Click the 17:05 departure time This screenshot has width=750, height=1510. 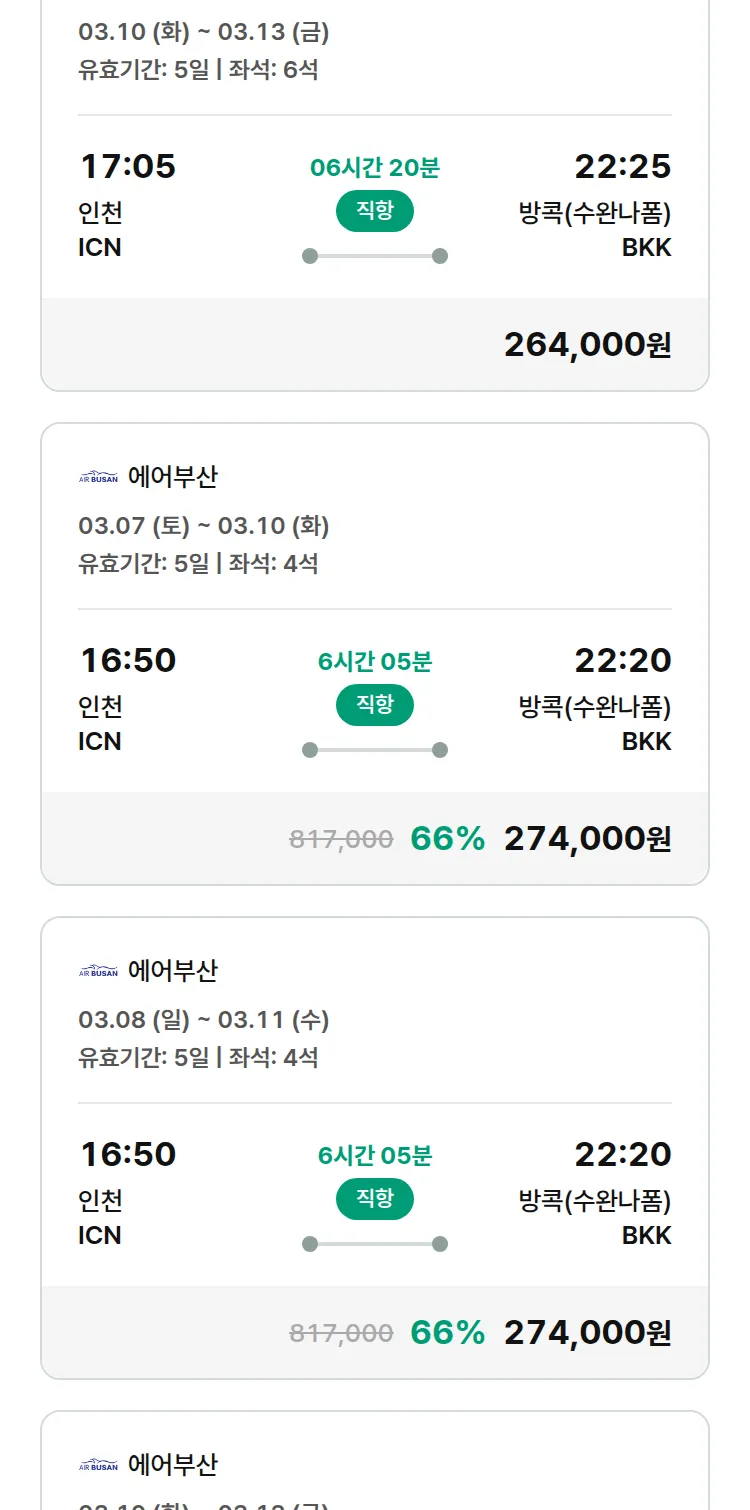pos(127,166)
